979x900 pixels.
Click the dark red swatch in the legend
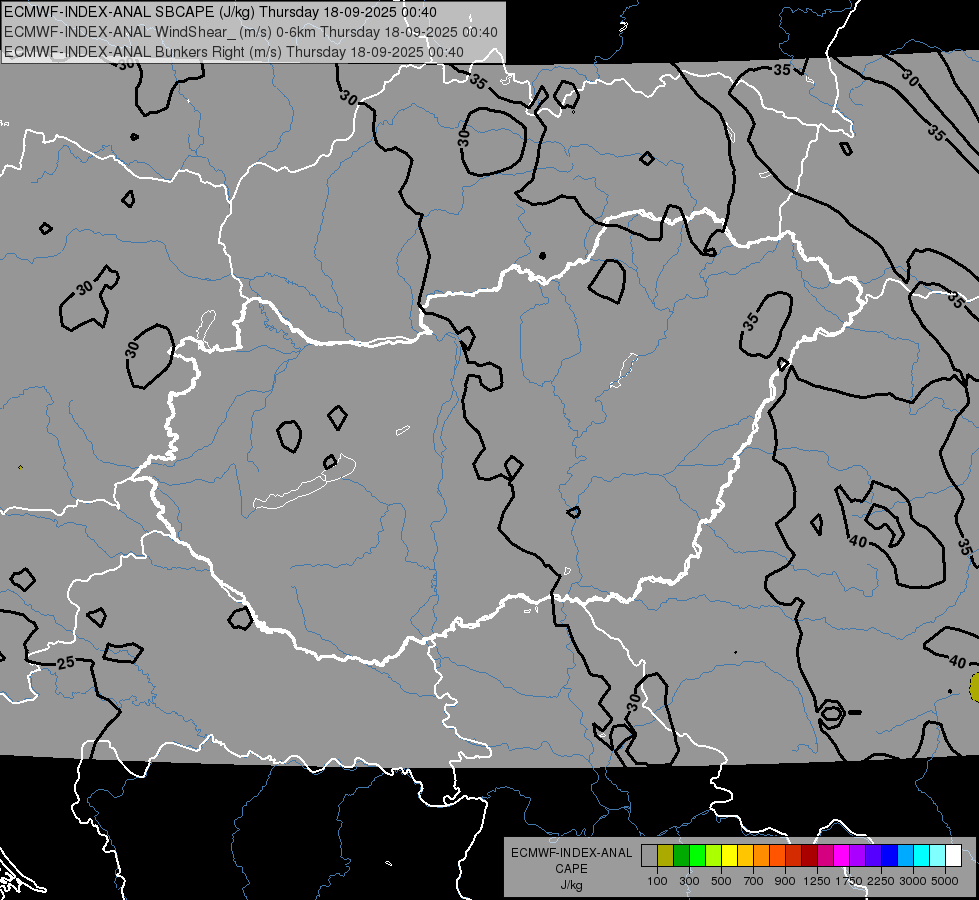click(809, 856)
